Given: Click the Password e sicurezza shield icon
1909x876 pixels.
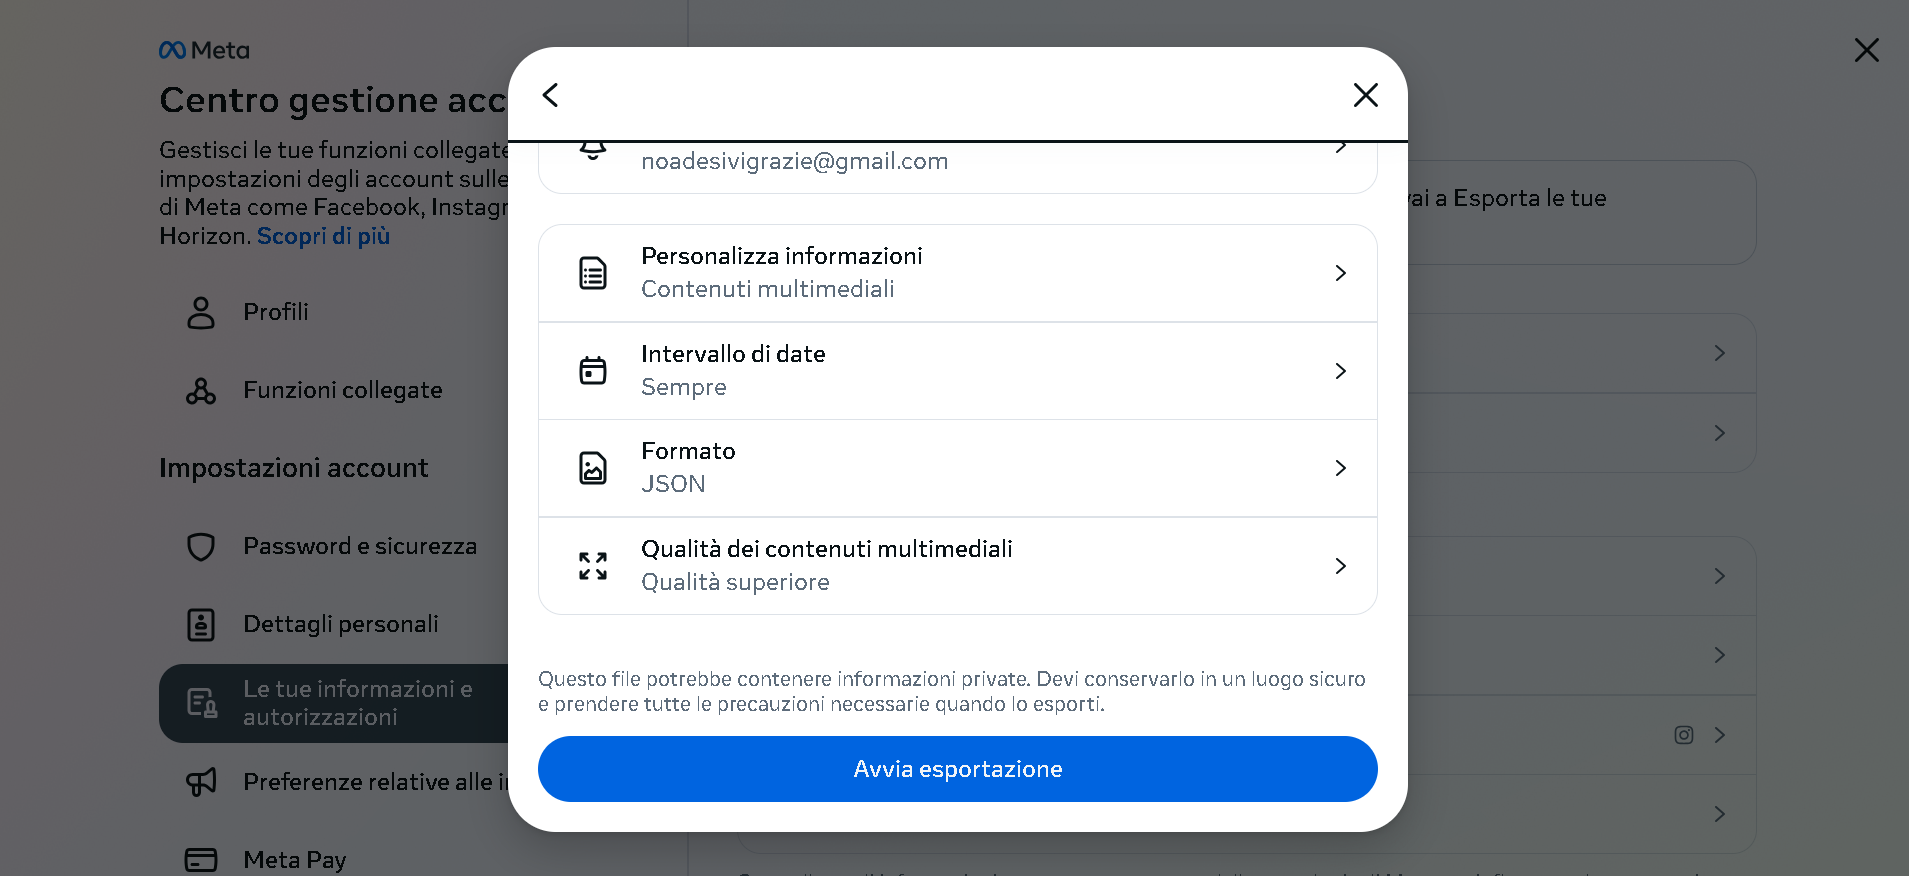Looking at the screenshot, I should tap(201, 547).
